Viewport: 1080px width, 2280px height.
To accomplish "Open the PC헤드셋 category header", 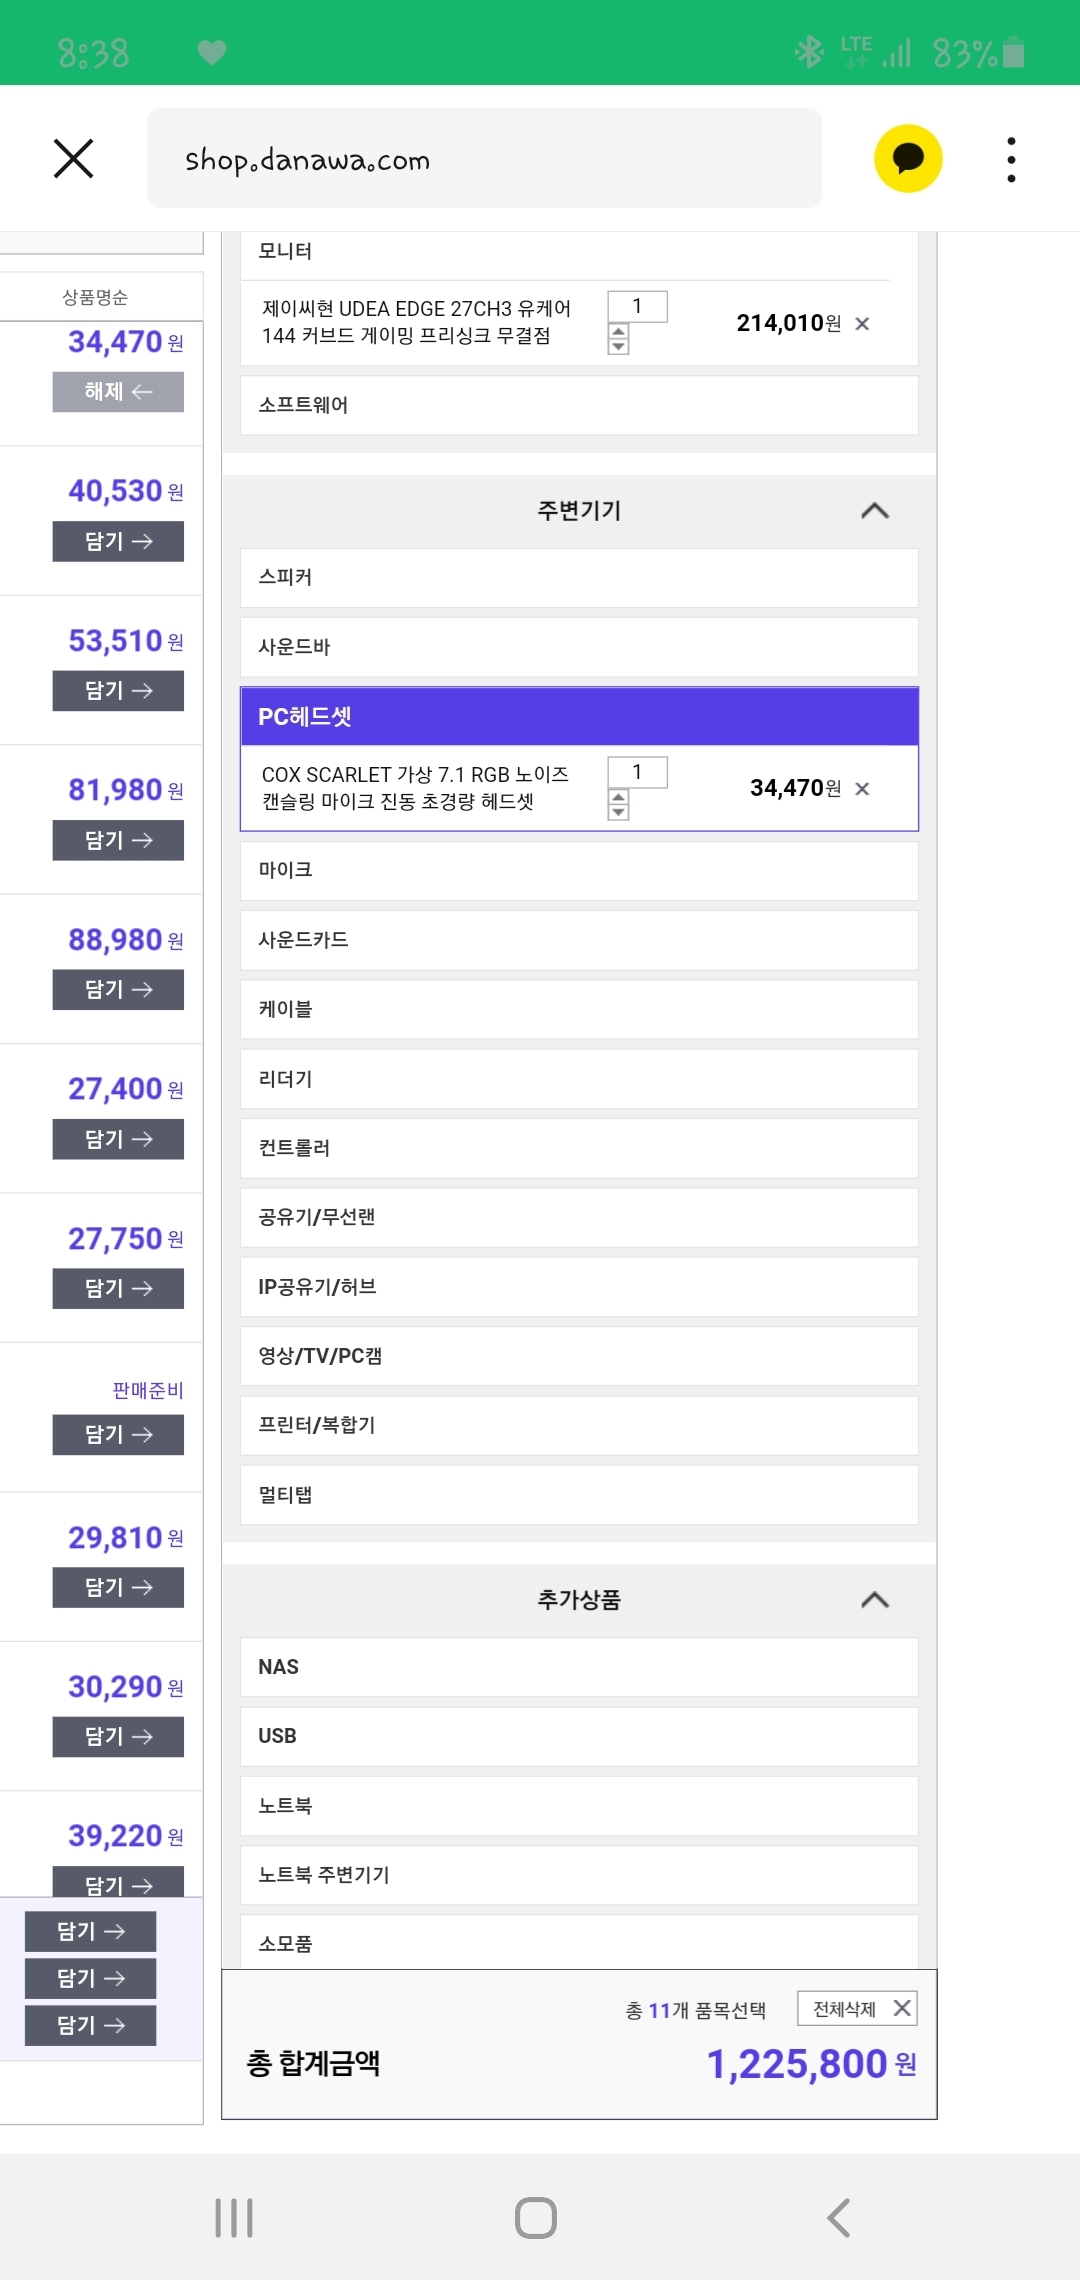I will click(x=579, y=717).
